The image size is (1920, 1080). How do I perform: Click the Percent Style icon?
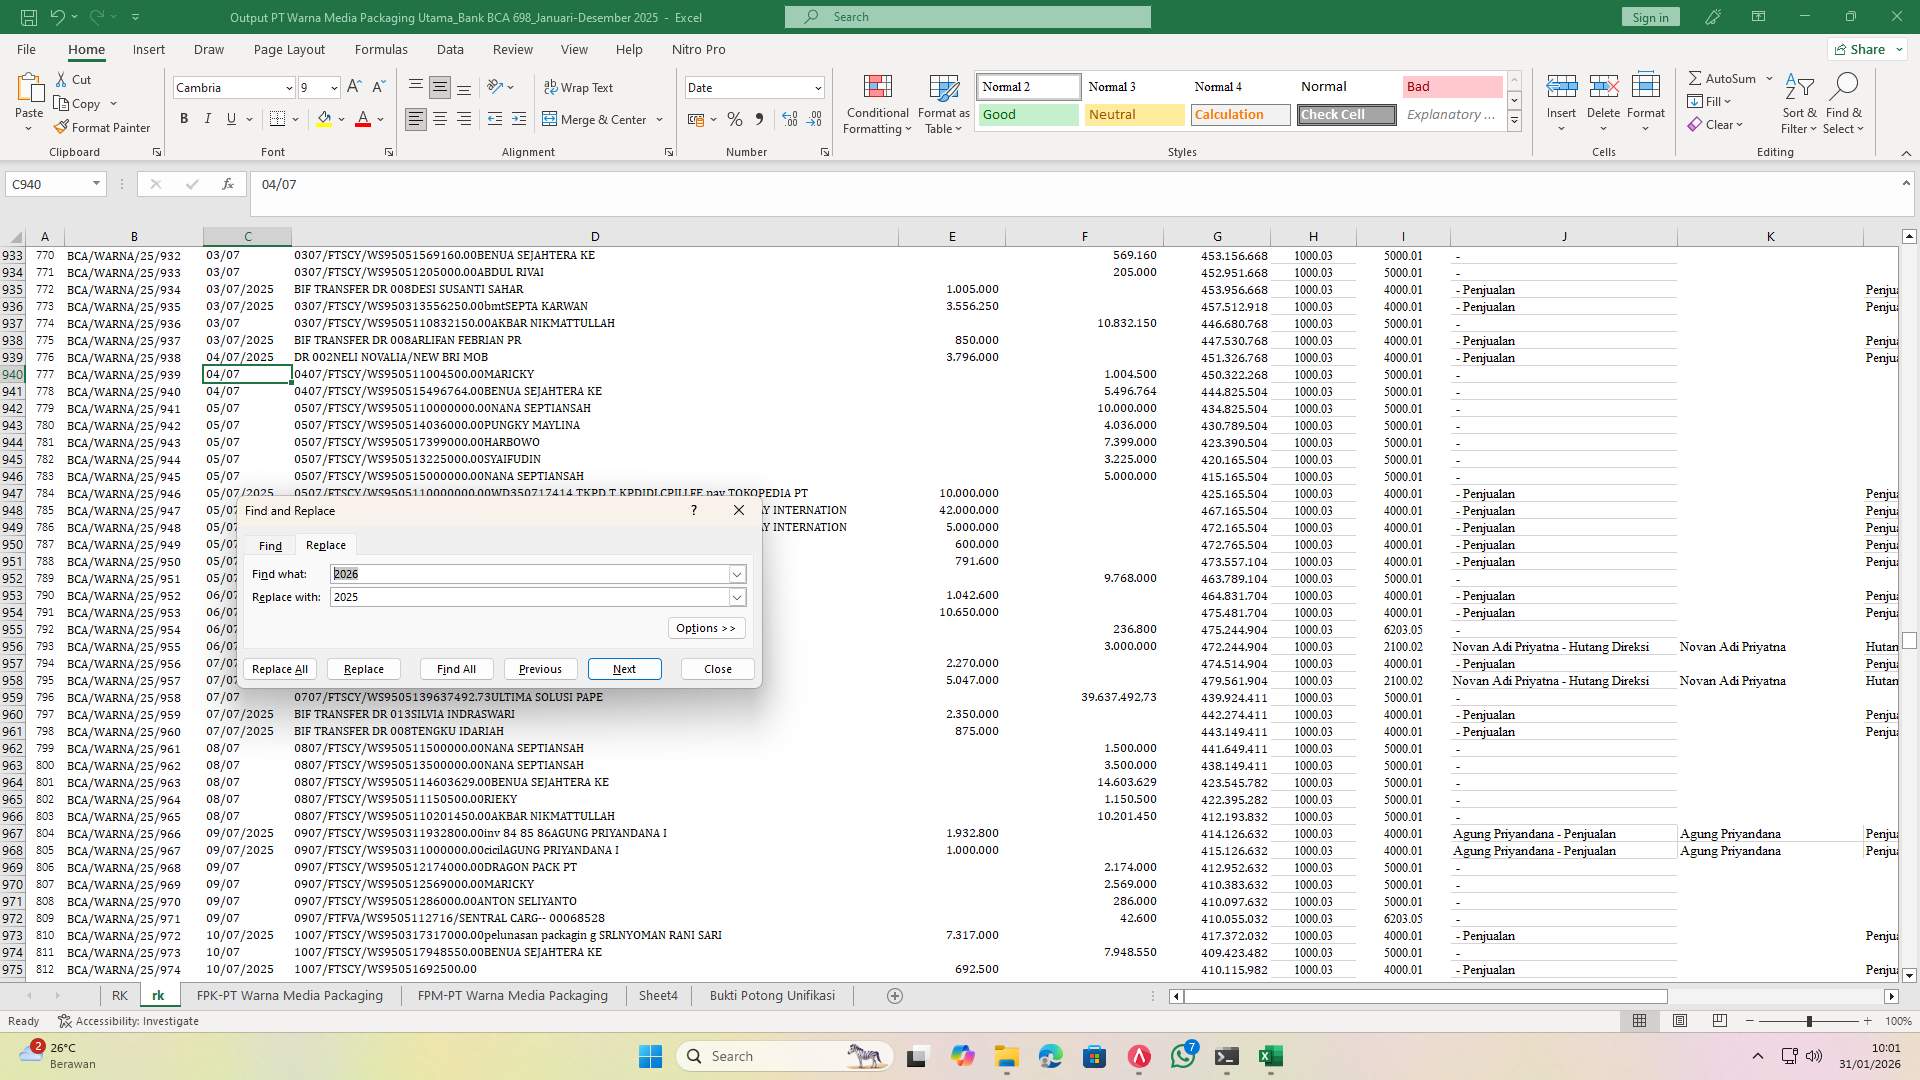[735, 119]
